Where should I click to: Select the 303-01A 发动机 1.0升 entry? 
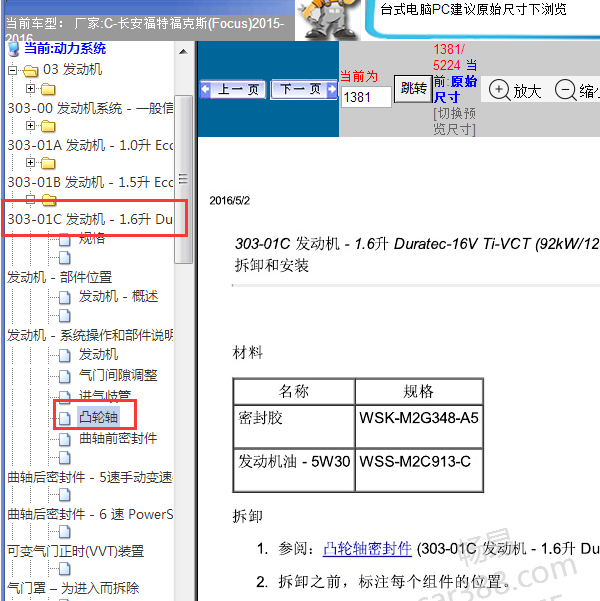[90, 145]
